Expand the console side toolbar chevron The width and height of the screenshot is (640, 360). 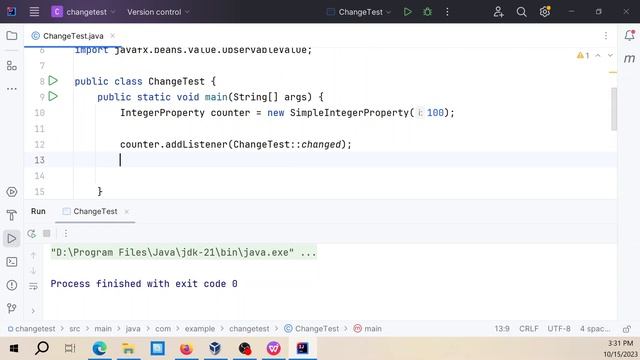point(33,311)
